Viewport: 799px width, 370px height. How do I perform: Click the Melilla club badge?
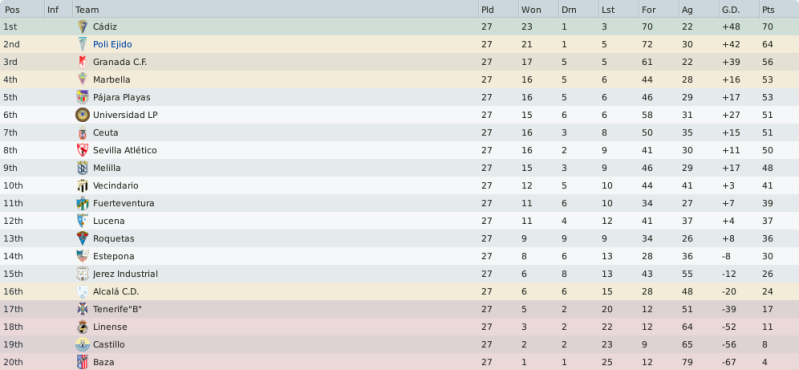click(83, 168)
